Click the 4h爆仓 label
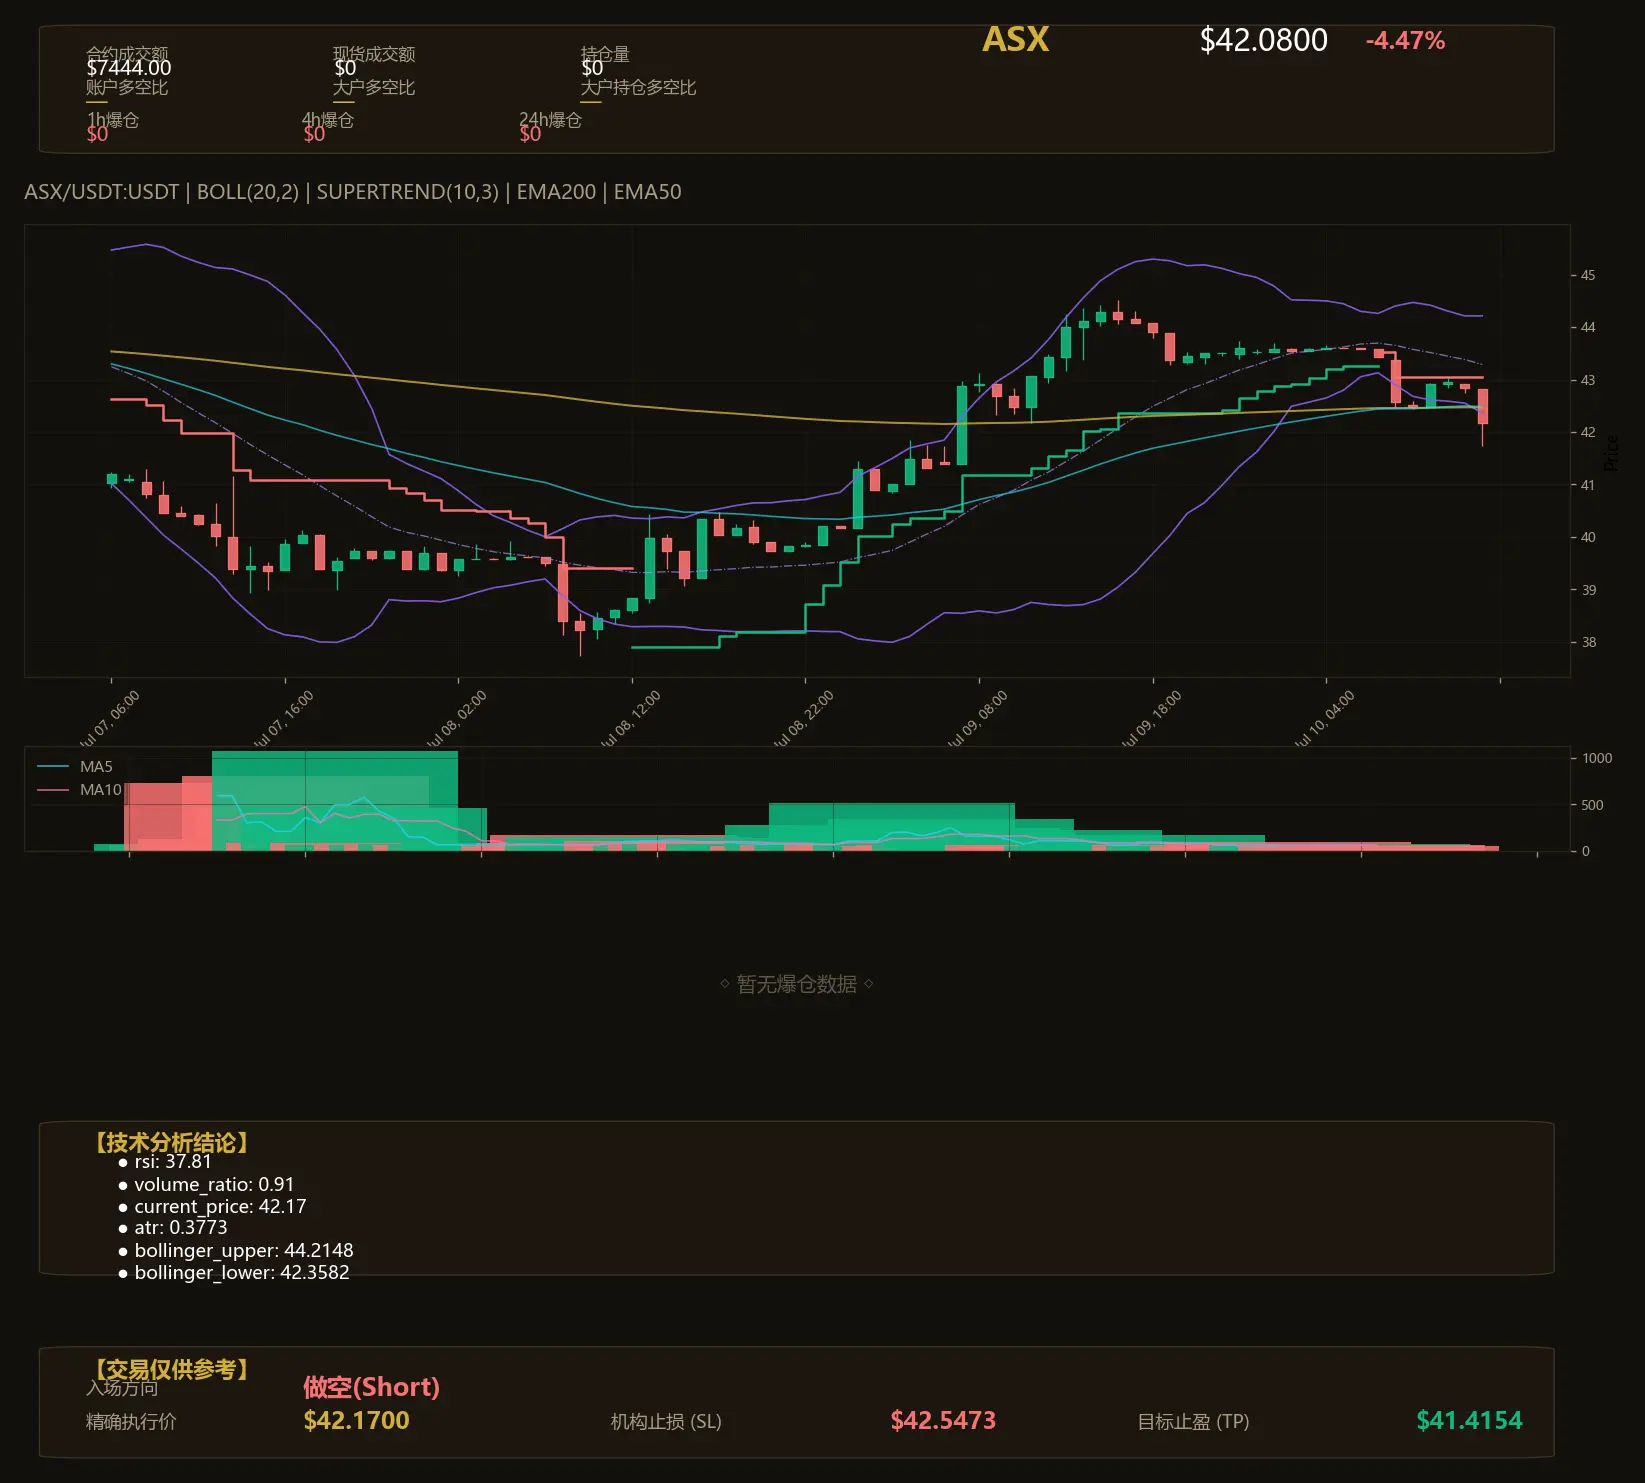Screen dimensions: 1645x1483 (x=328, y=120)
